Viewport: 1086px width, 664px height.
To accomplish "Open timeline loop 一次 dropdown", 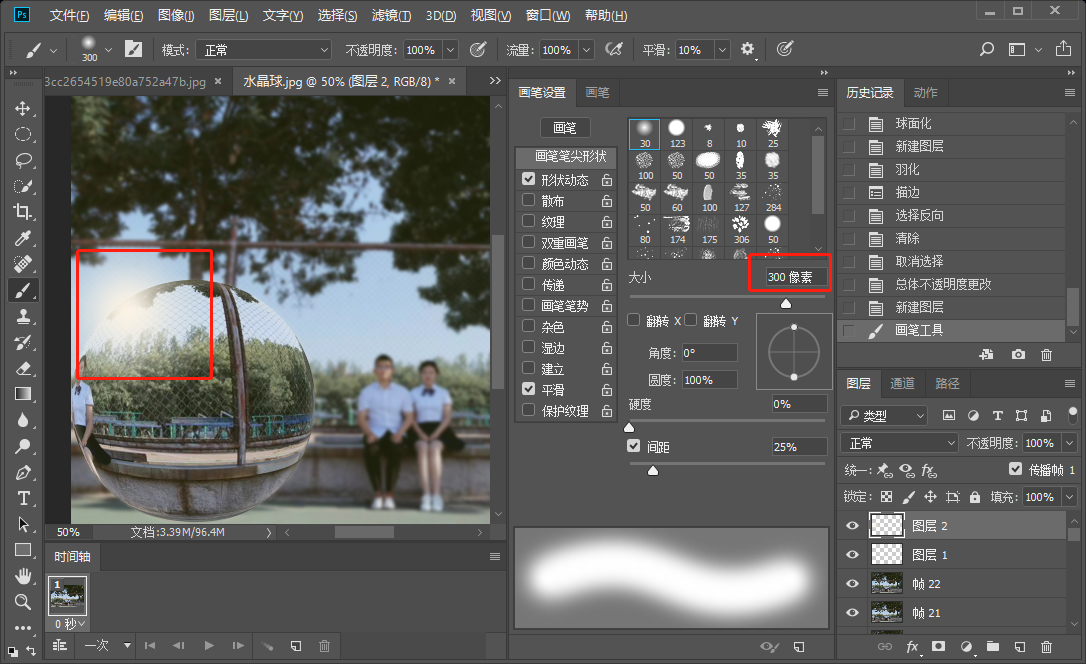I will tap(107, 645).
